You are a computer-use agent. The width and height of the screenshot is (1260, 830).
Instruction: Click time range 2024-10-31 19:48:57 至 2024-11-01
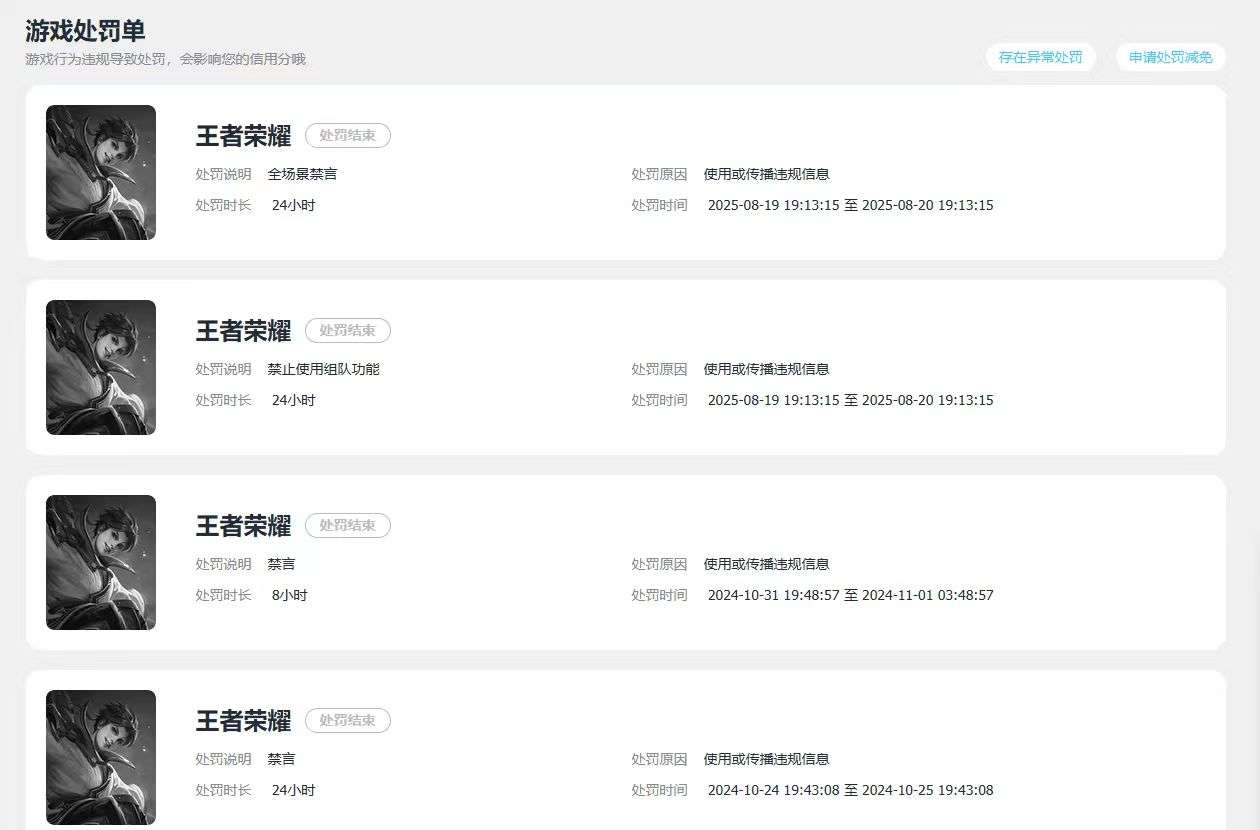[851, 595]
